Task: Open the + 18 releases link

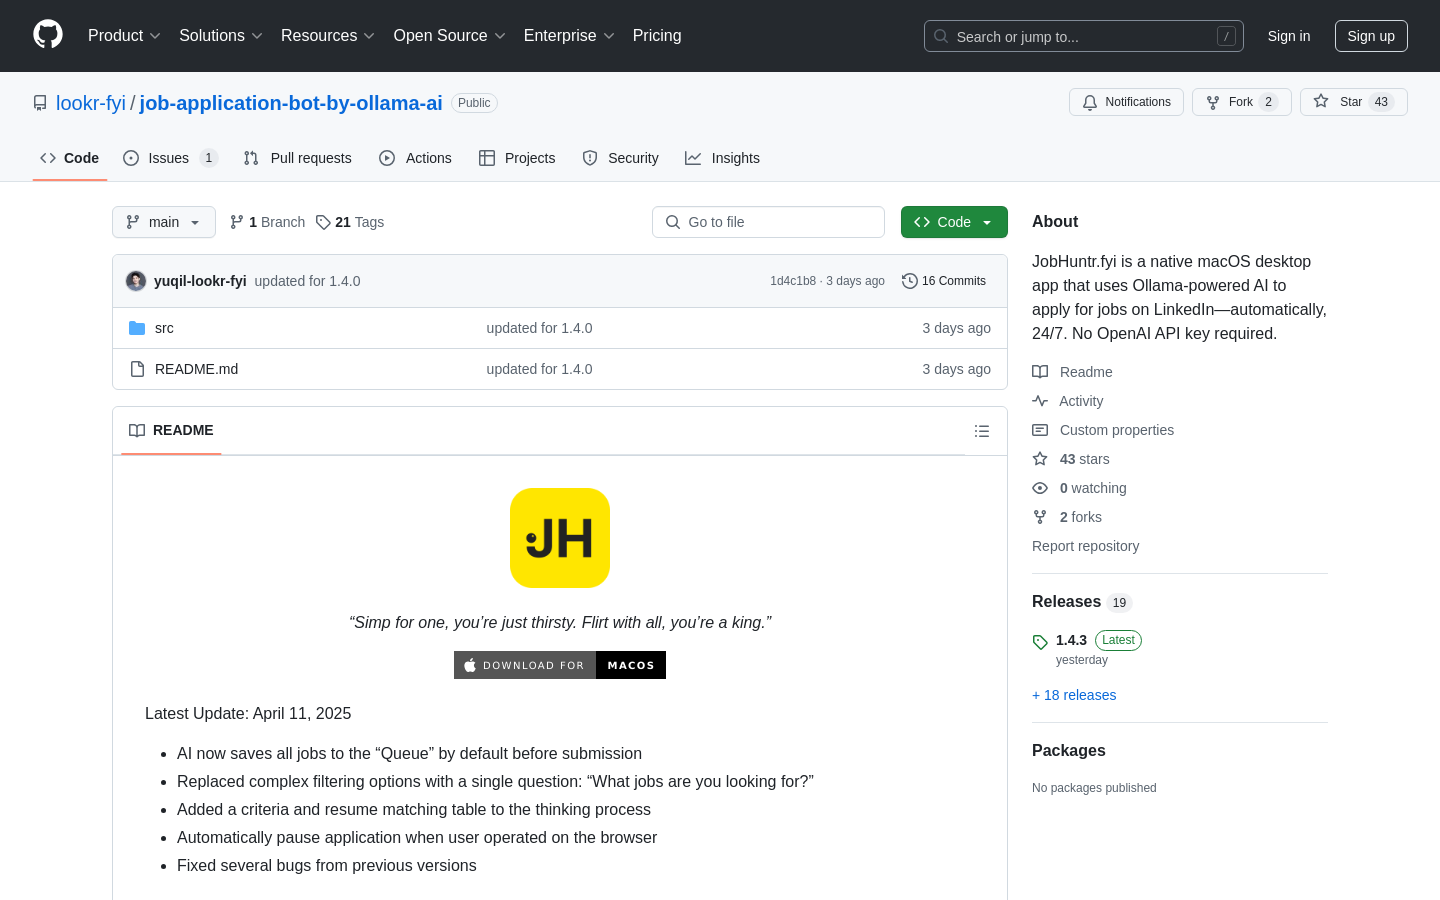Action: [x=1074, y=695]
